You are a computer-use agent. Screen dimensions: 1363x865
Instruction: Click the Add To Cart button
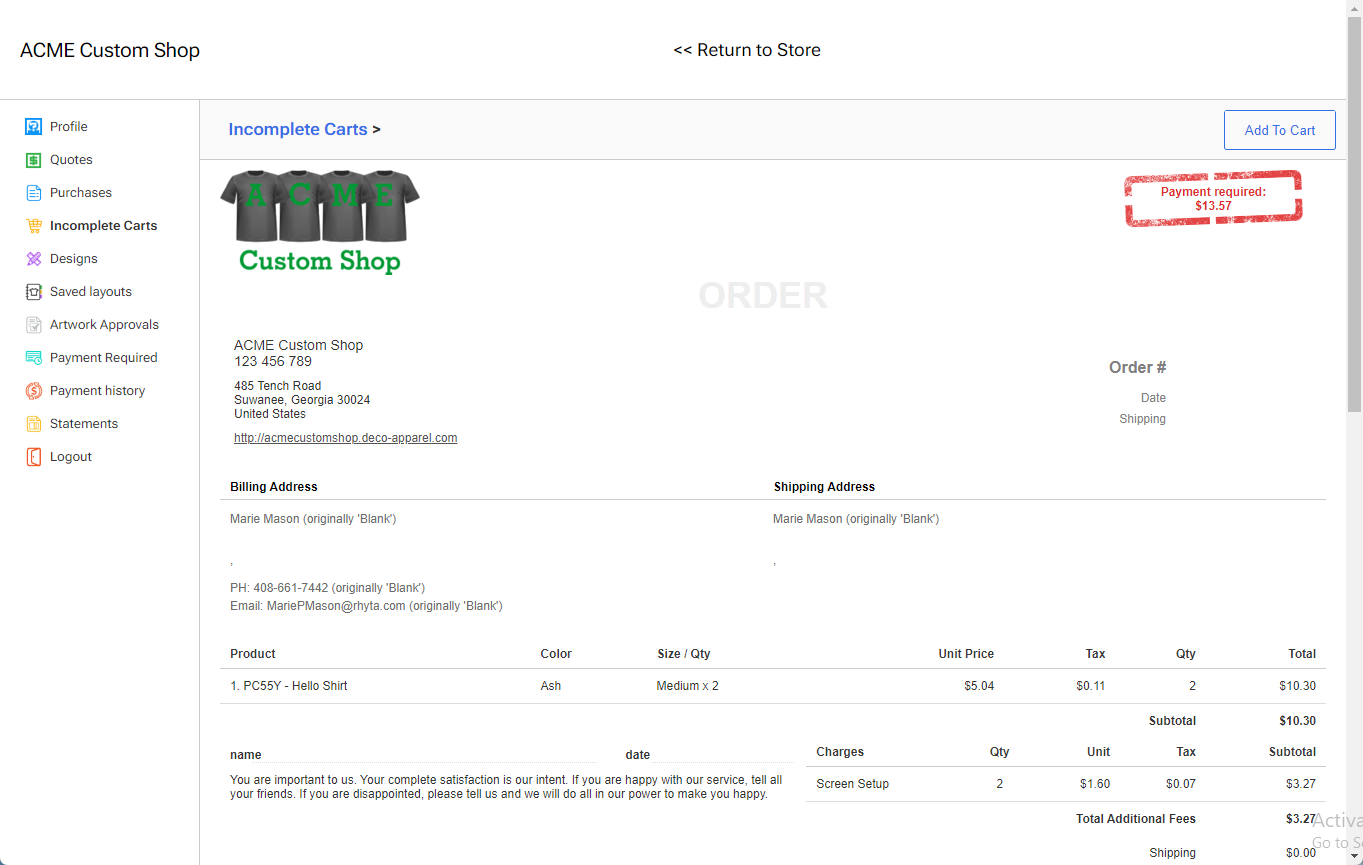coord(1279,130)
